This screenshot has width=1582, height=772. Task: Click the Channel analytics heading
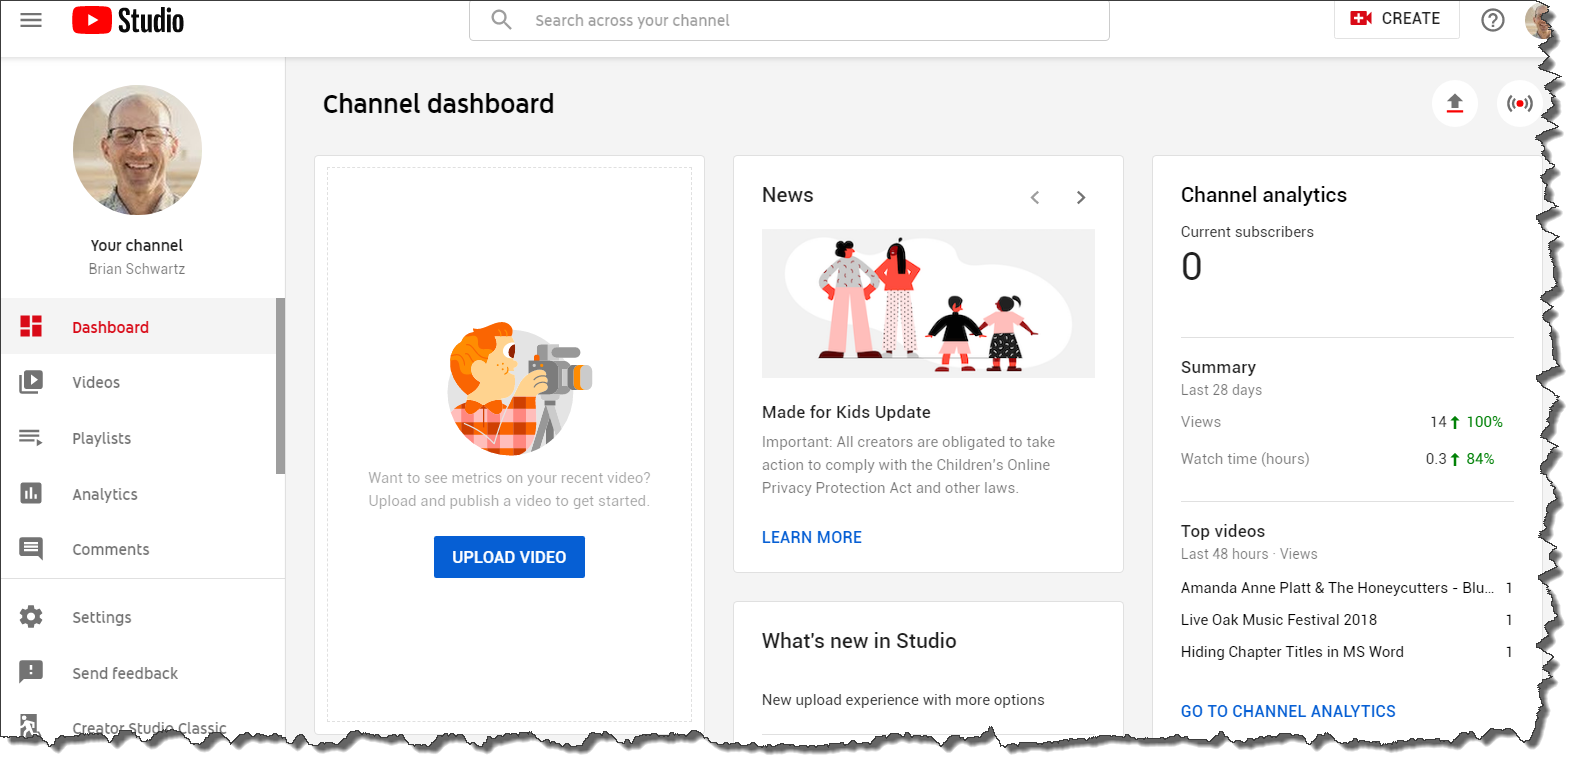point(1264,195)
